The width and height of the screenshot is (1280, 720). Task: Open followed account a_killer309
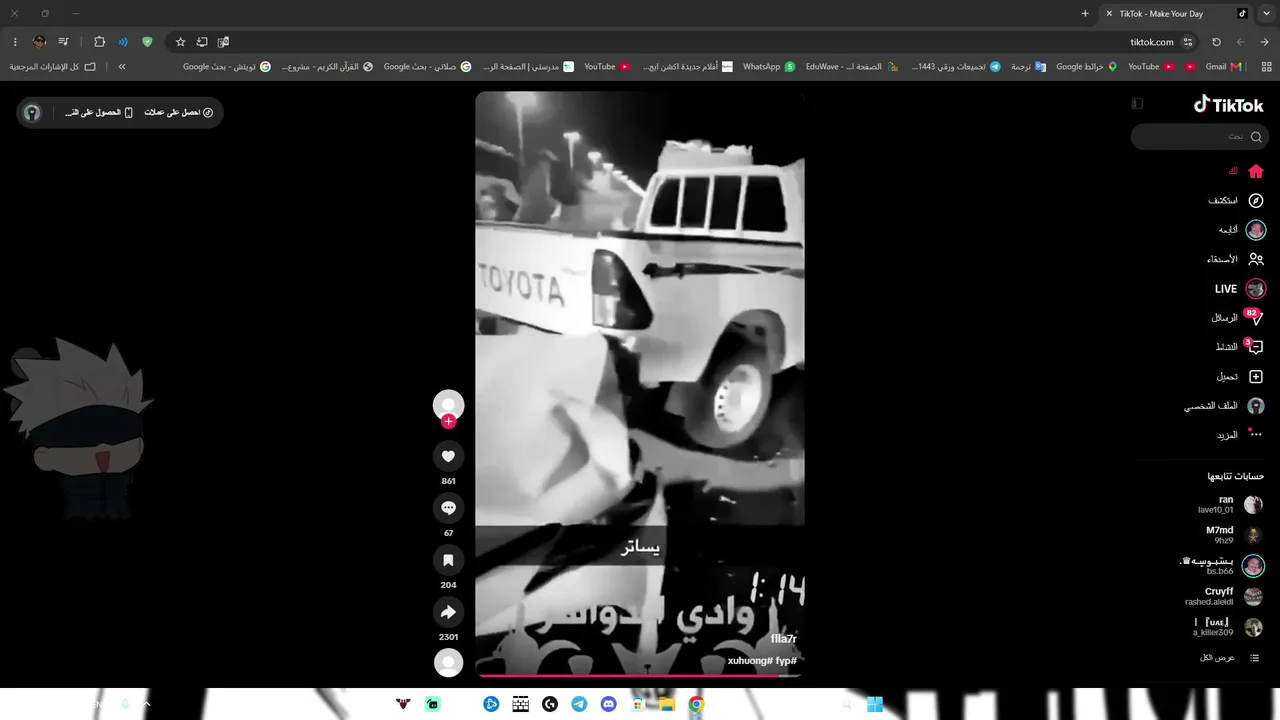click(x=1227, y=628)
